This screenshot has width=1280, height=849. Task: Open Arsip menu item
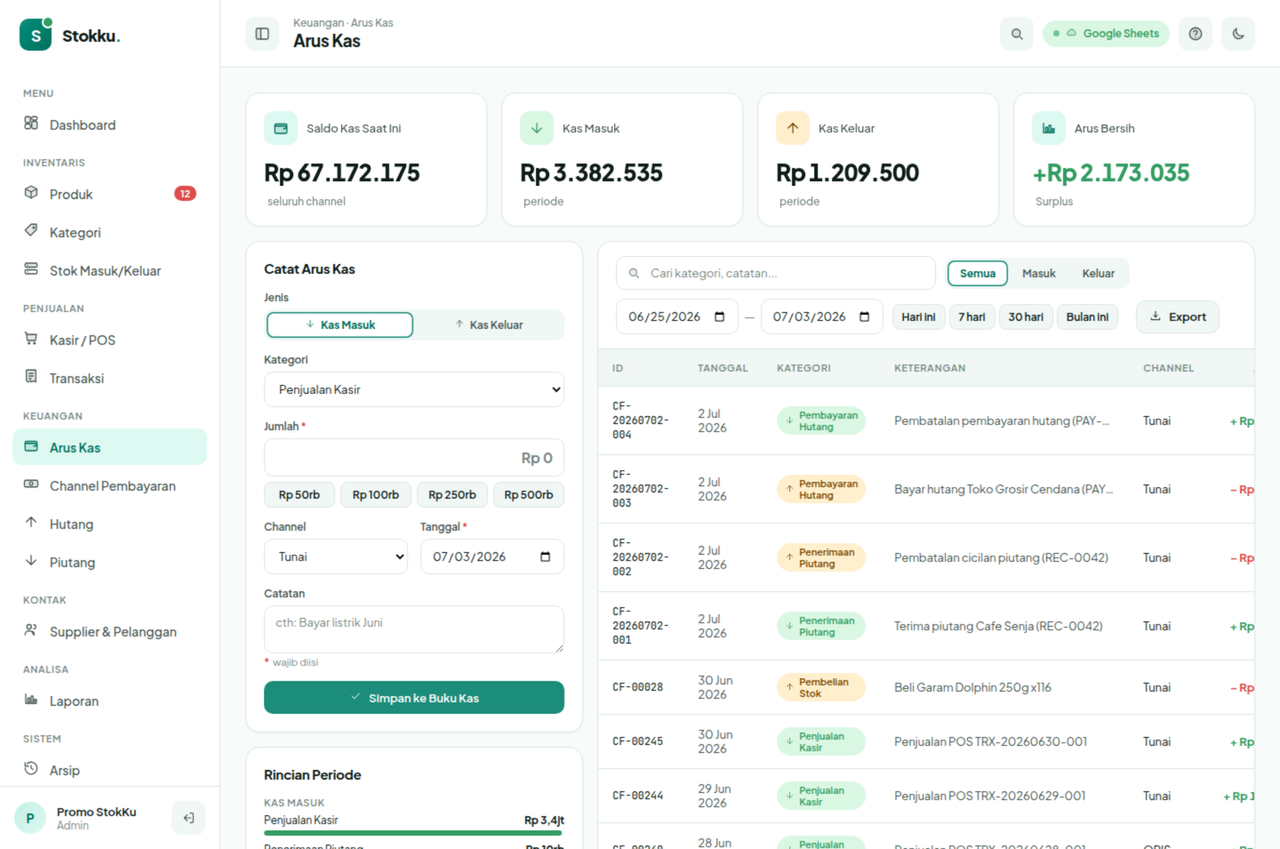[x=110, y=770]
